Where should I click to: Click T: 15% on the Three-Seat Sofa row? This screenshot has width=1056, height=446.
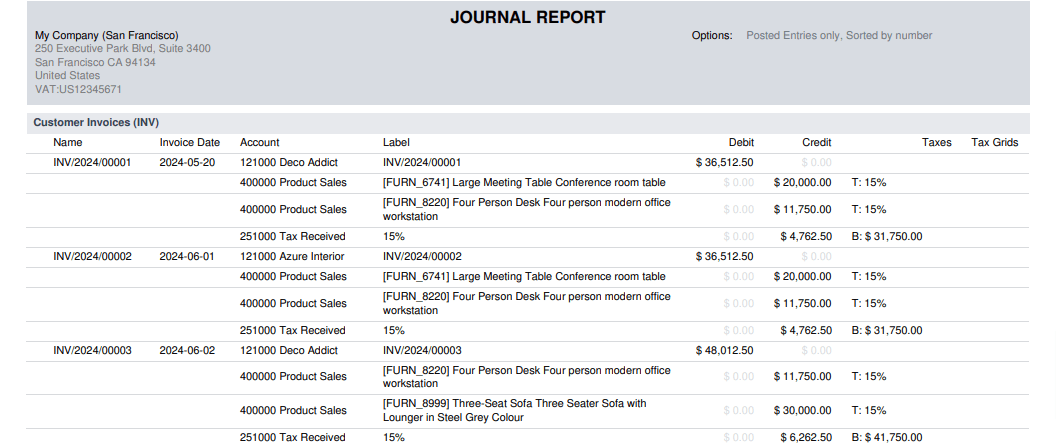[869, 410]
